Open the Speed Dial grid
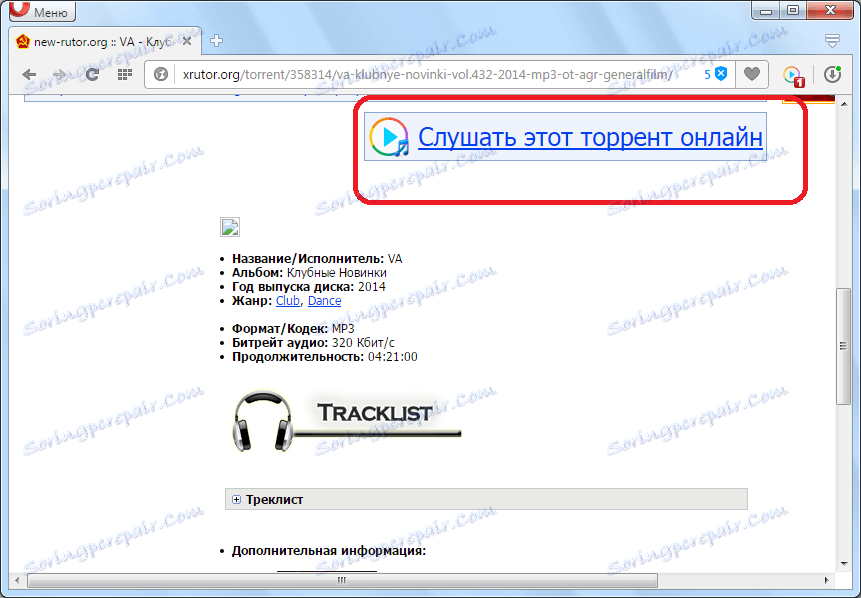 click(x=125, y=75)
